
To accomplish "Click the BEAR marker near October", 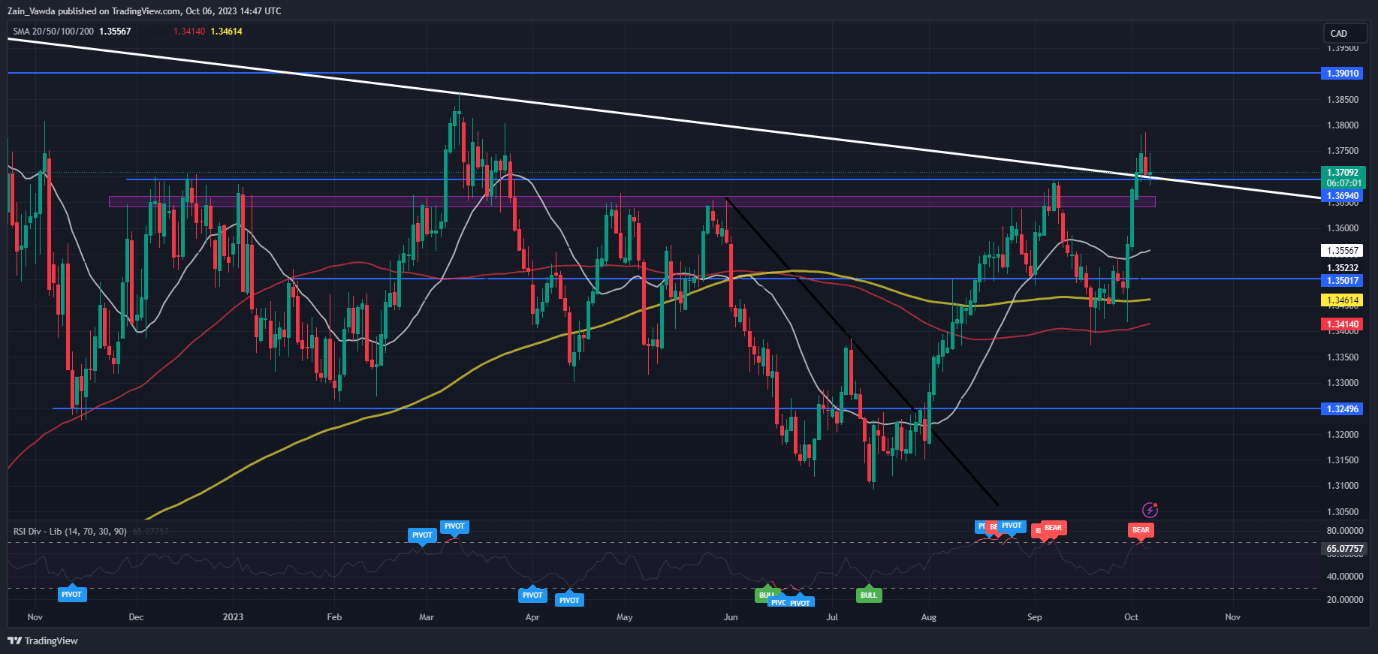I will coord(1140,528).
